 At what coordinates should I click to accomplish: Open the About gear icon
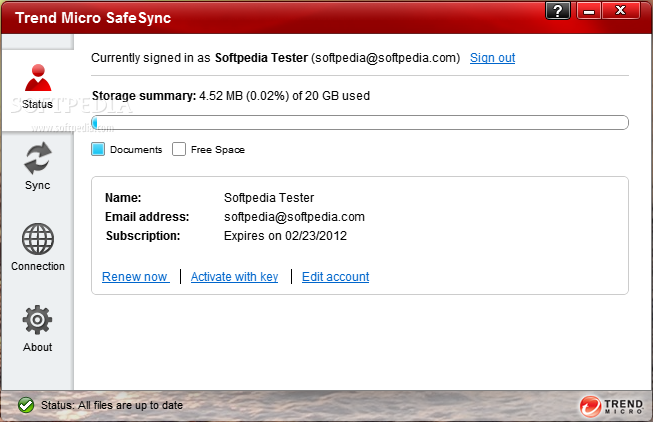(37, 320)
